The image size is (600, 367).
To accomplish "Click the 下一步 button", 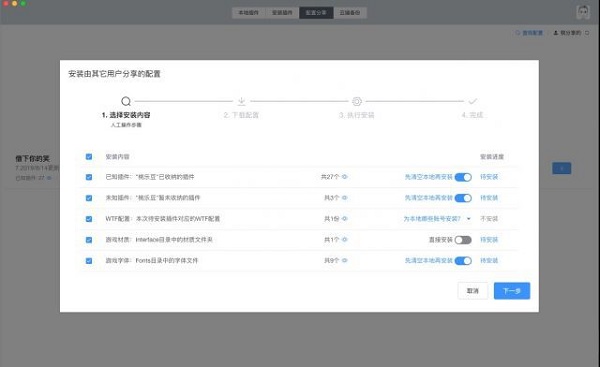I will coord(512,291).
